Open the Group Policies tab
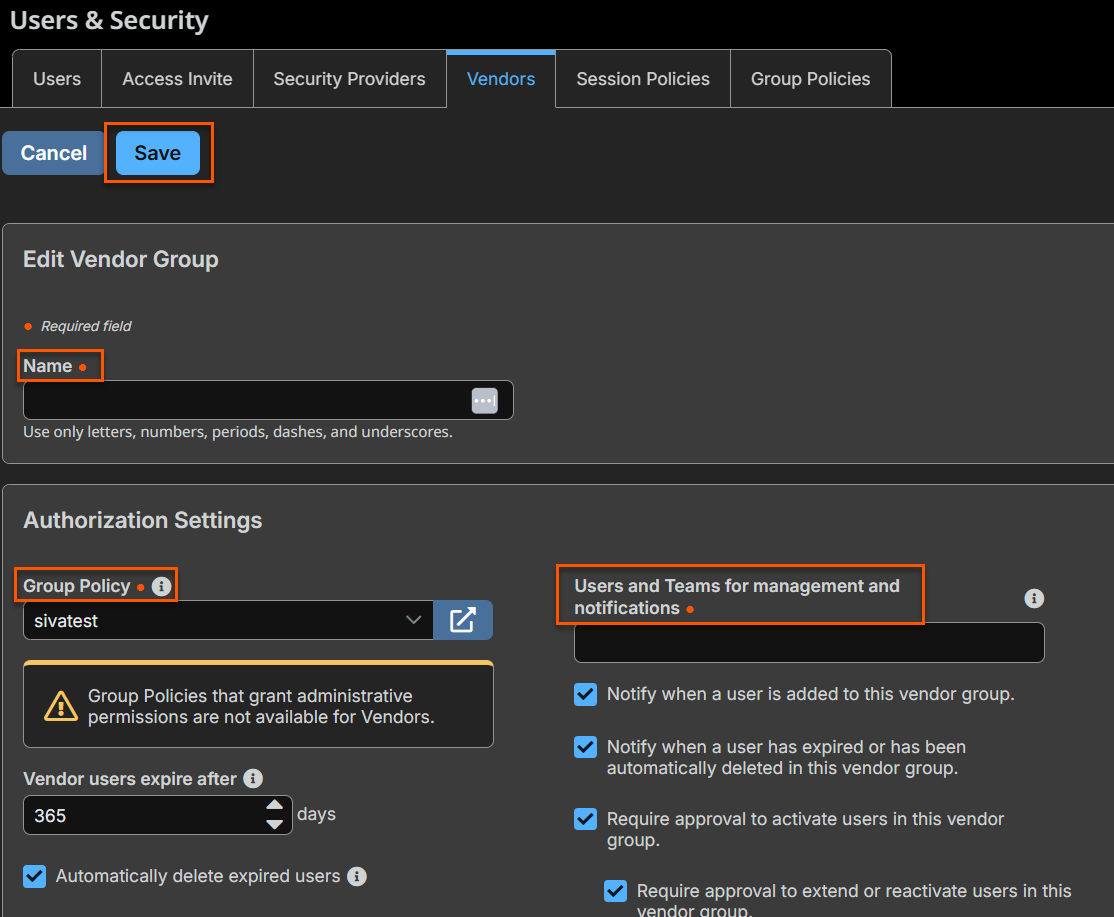1114x917 pixels. [811, 79]
